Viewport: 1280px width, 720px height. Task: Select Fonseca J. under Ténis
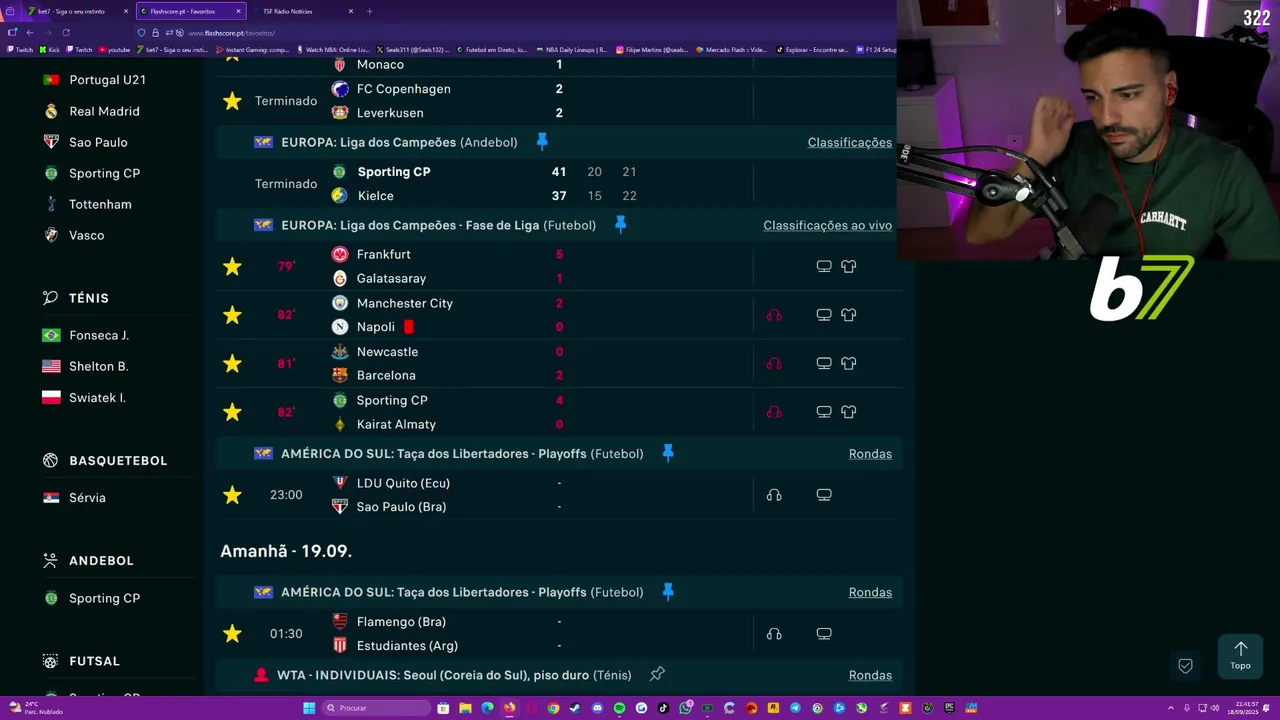98,335
